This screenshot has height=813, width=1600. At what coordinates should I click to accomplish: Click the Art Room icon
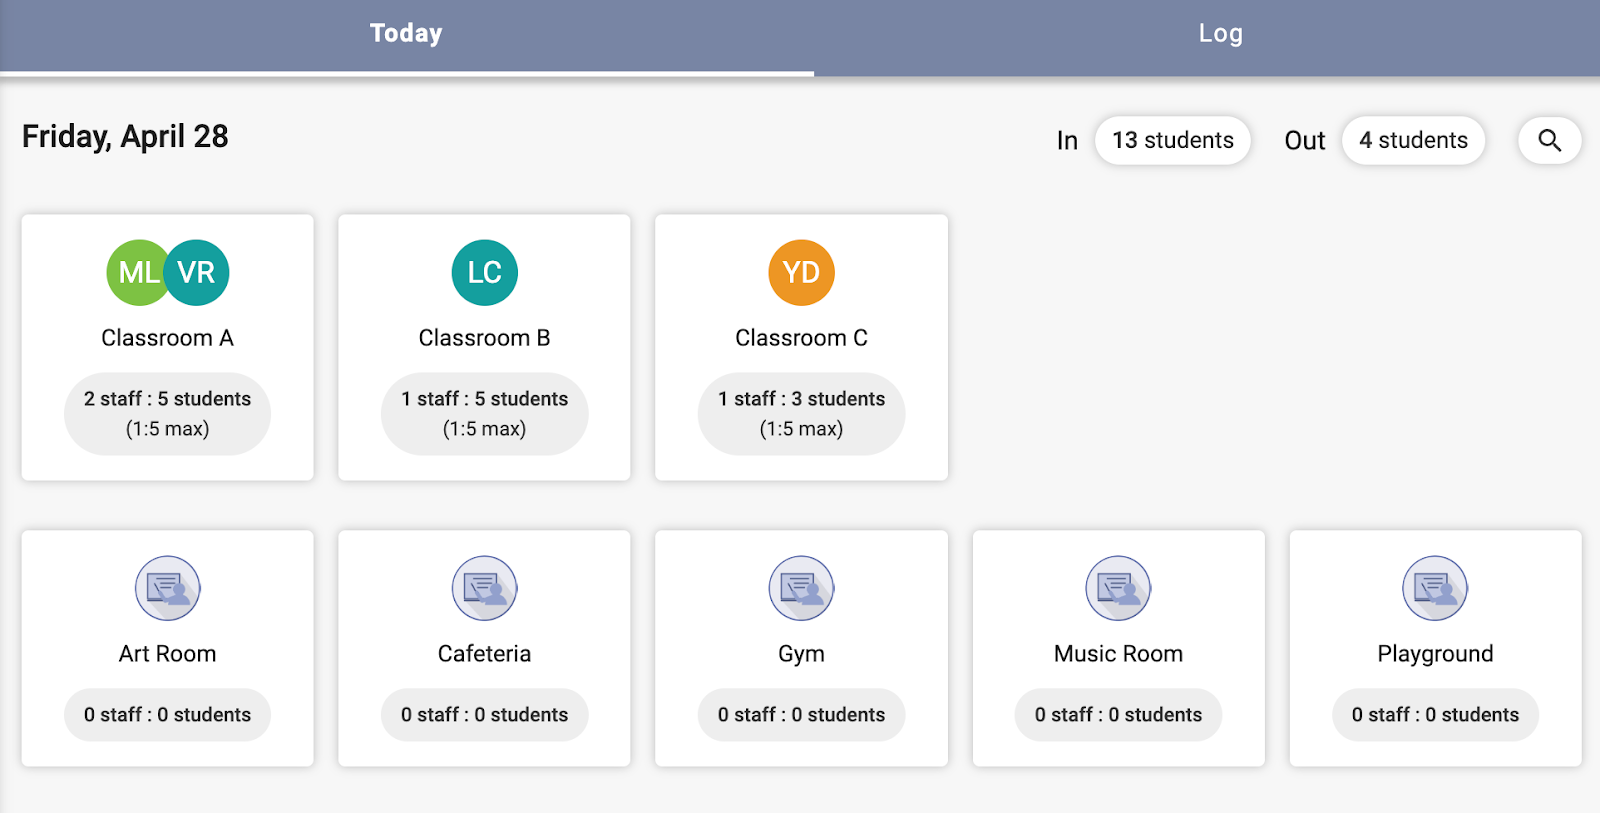[x=168, y=588]
